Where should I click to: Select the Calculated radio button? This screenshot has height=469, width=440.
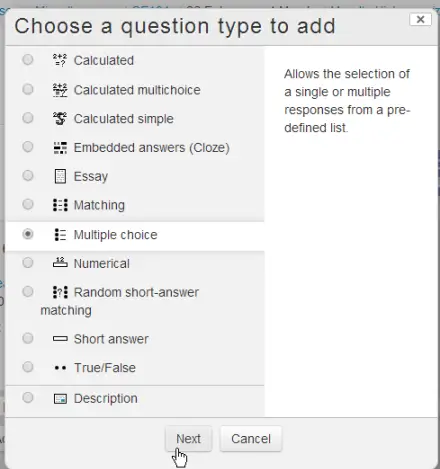(x=28, y=60)
